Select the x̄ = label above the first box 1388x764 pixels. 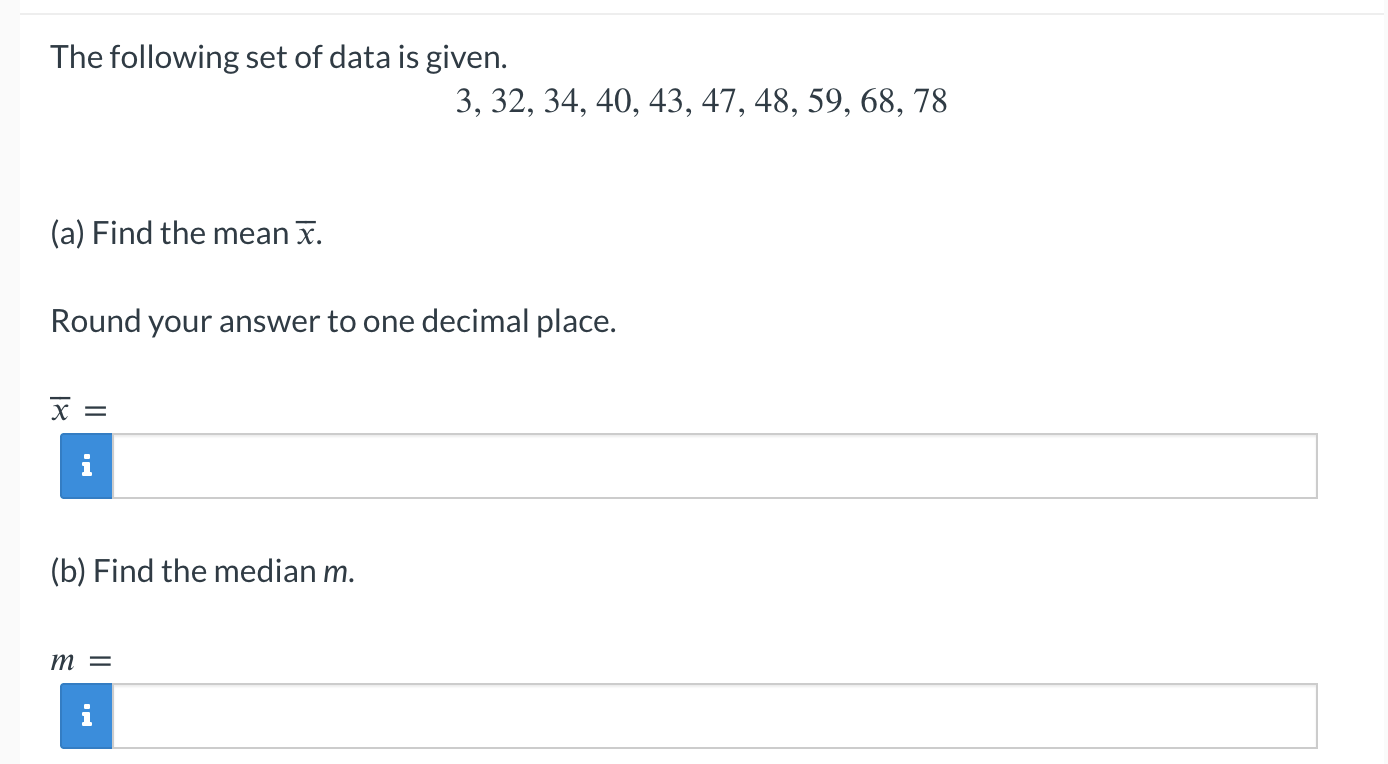coord(78,408)
